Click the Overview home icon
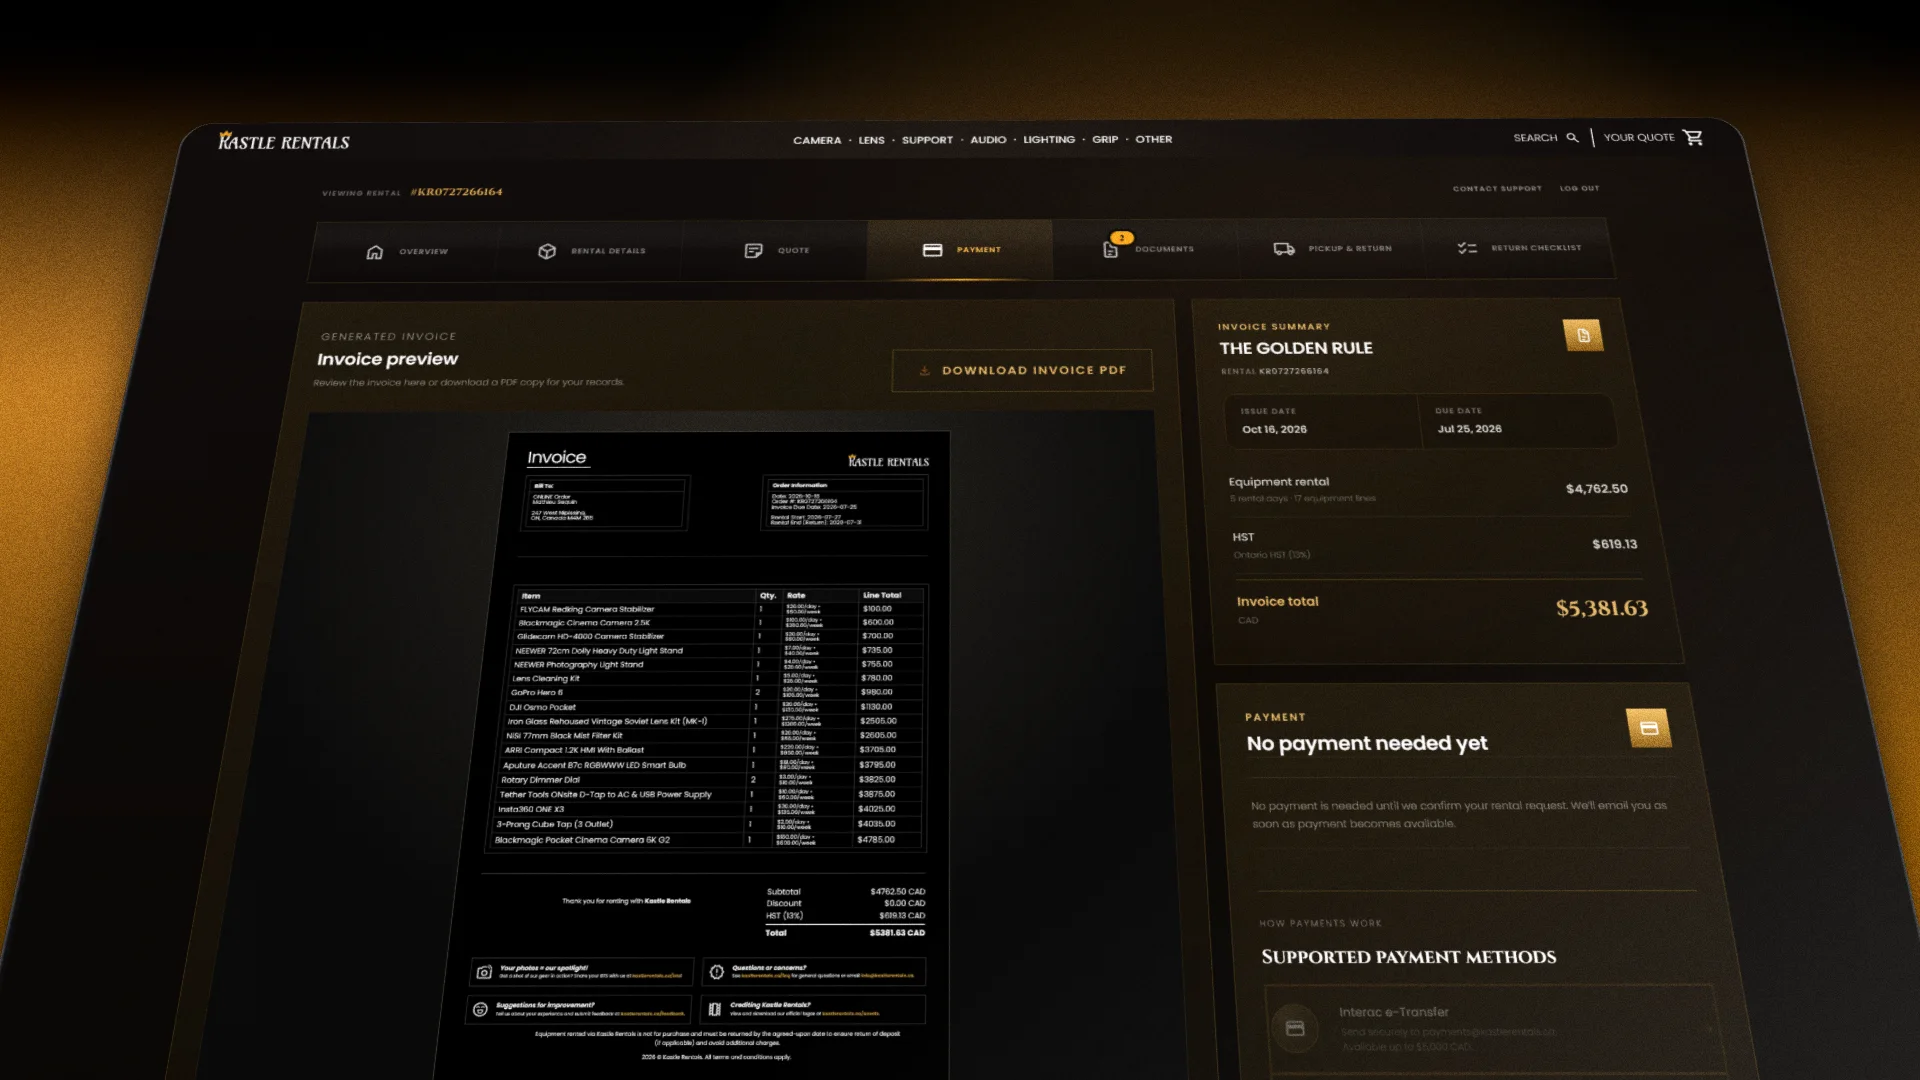This screenshot has height=1080, width=1920. tap(375, 252)
